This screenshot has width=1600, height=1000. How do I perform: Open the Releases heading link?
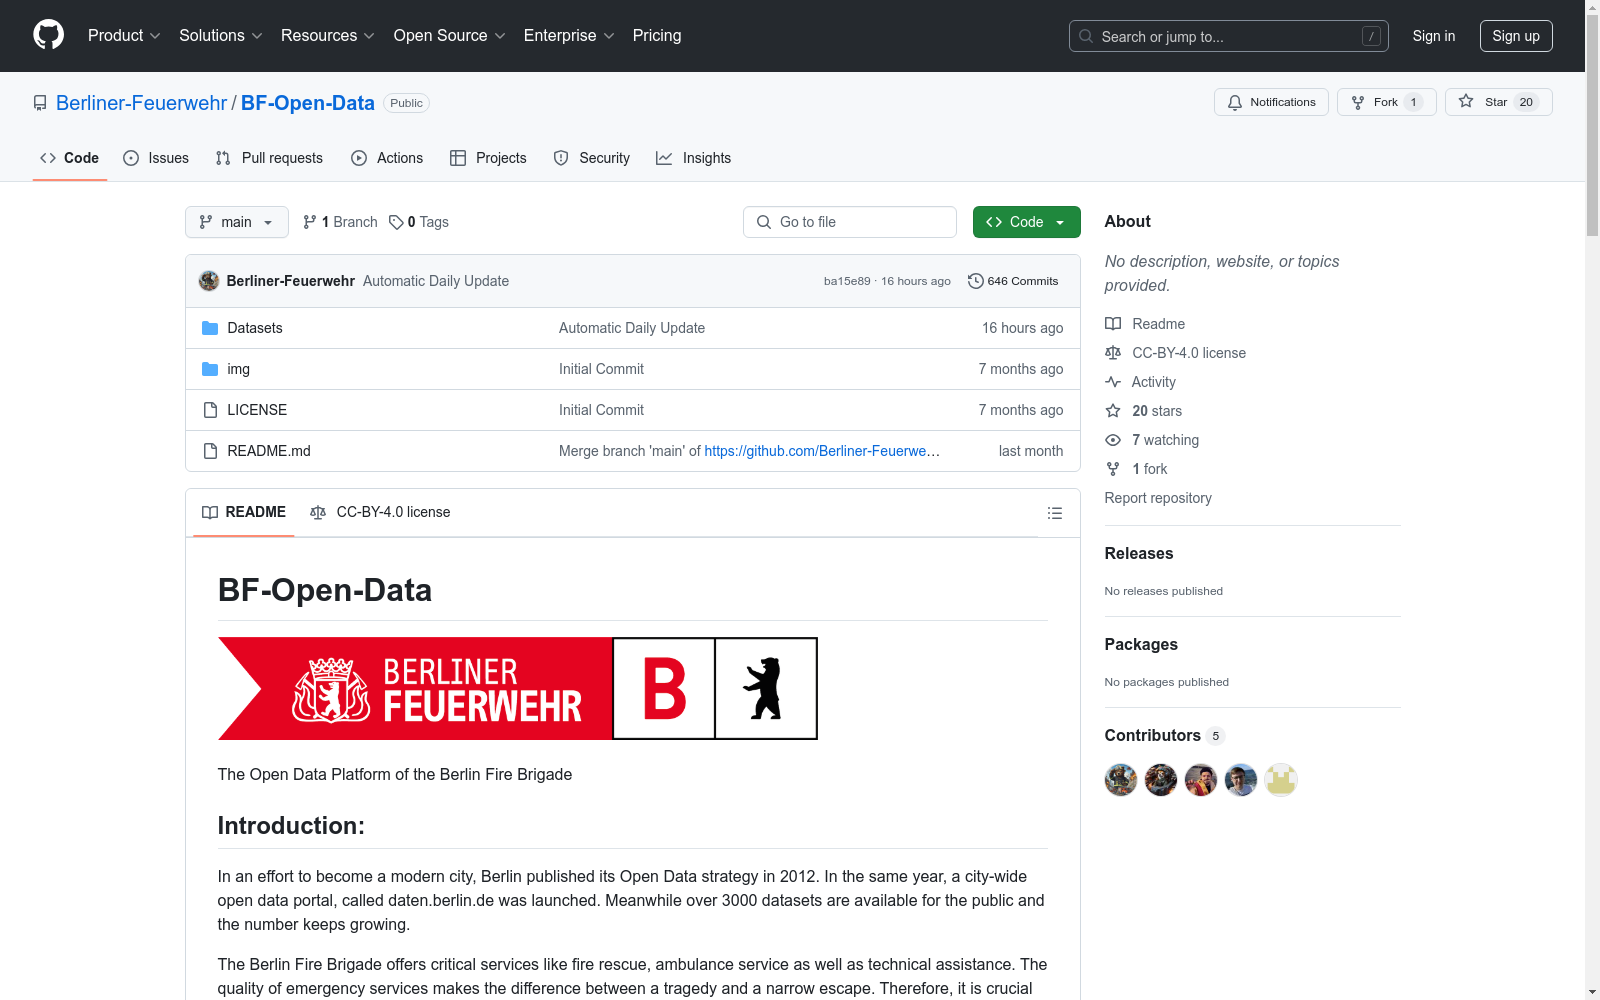pyautogui.click(x=1139, y=553)
